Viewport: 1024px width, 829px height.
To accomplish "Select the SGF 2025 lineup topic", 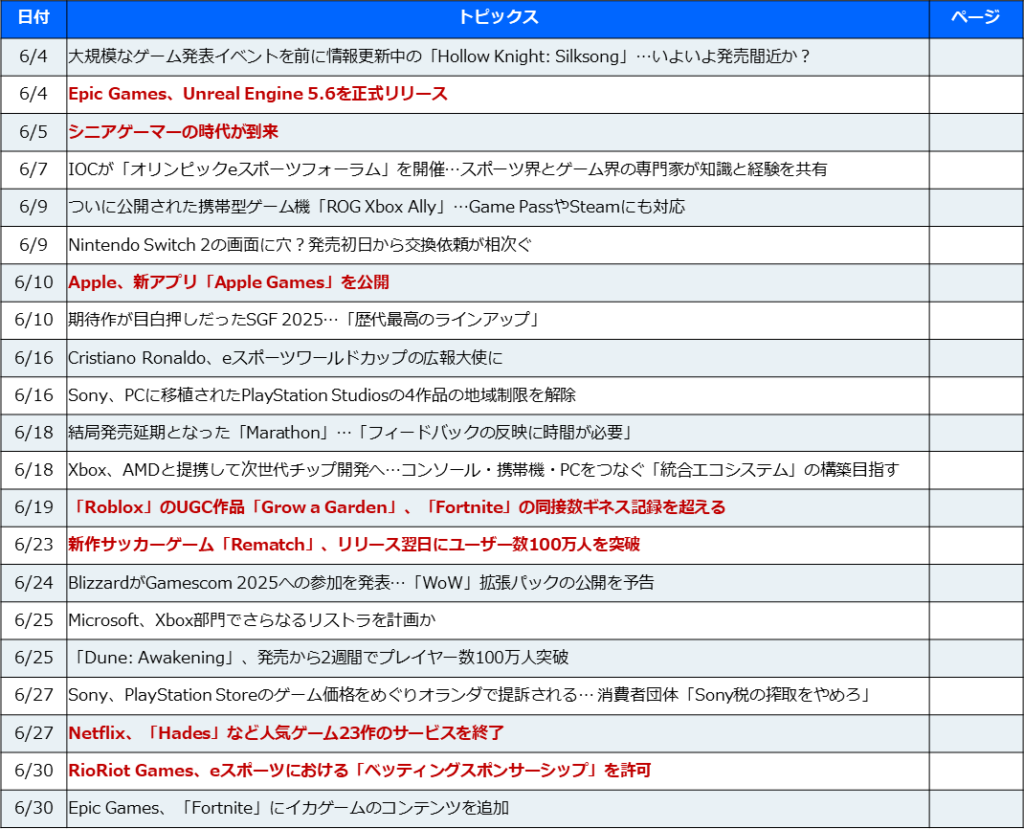I will click(305, 319).
